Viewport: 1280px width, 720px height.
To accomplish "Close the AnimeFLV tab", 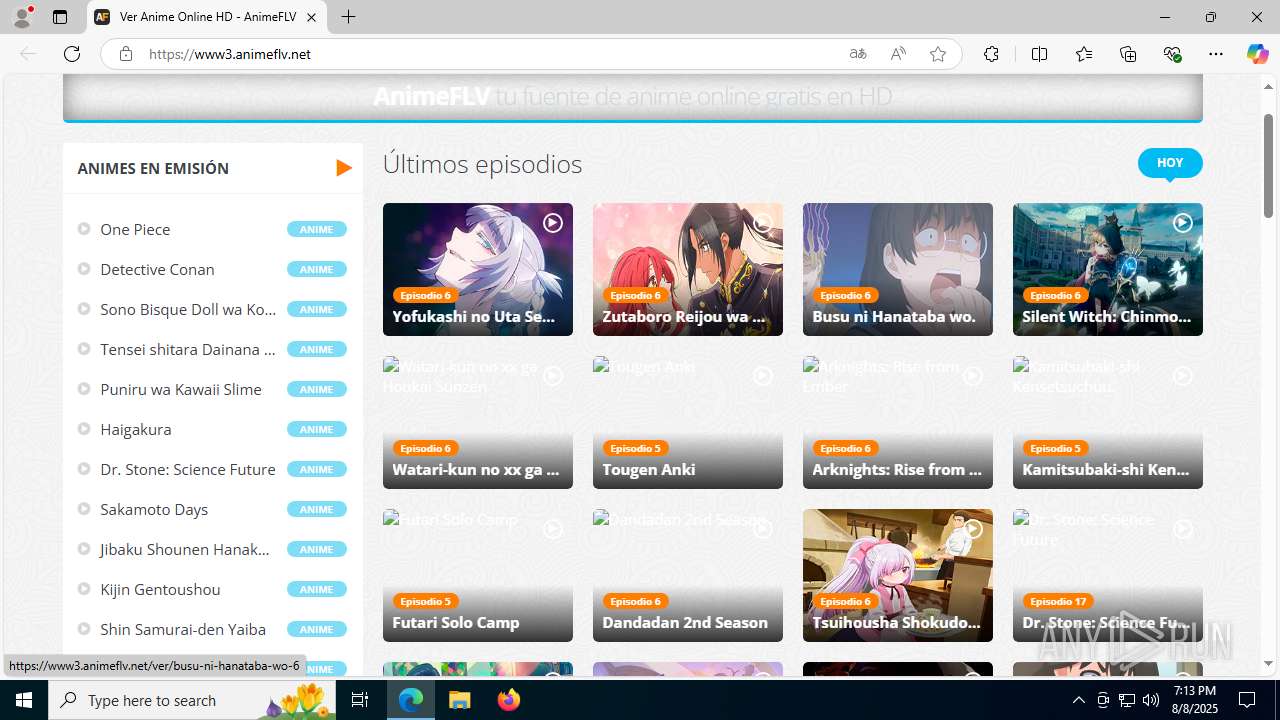I will [311, 17].
